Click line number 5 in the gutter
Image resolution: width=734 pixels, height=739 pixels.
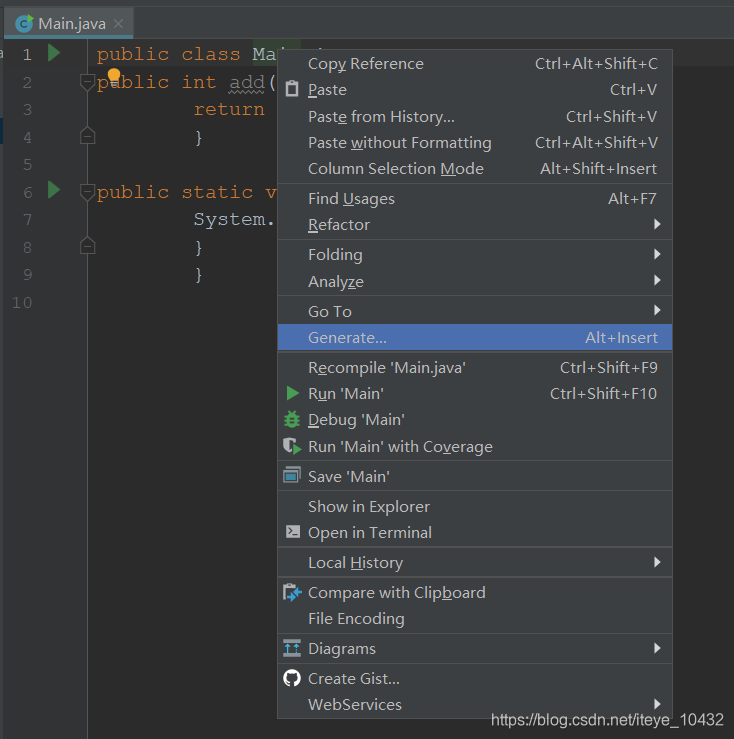point(27,164)
